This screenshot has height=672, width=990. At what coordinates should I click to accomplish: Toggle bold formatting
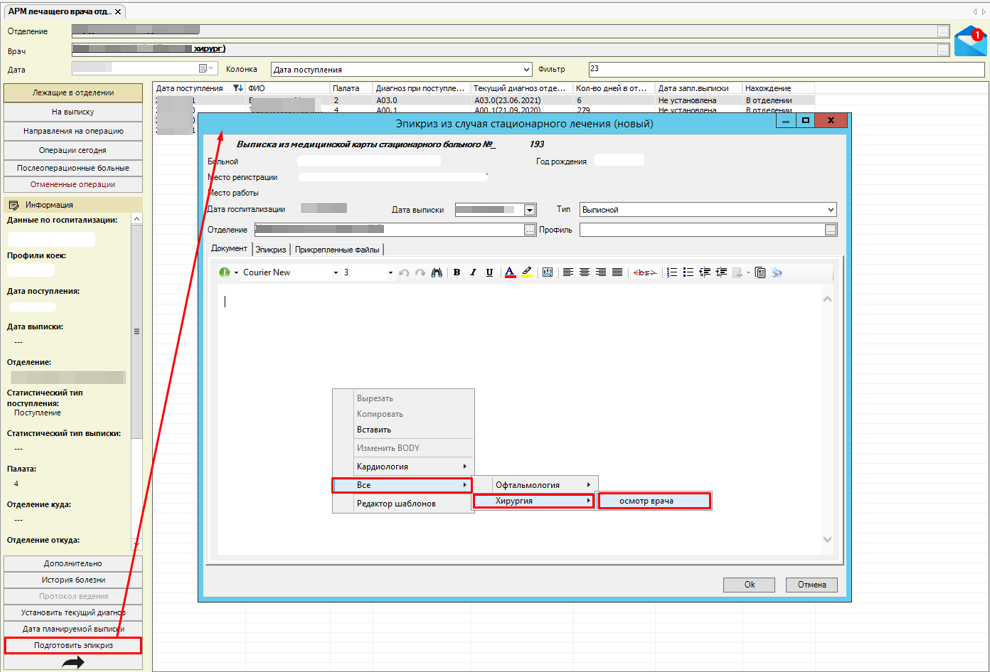pos(456,273)
